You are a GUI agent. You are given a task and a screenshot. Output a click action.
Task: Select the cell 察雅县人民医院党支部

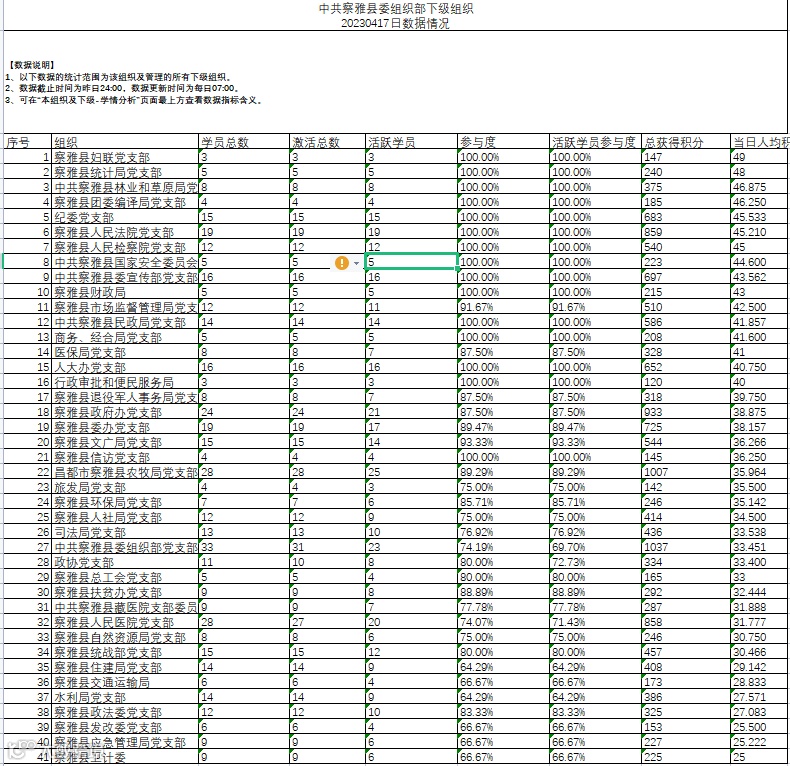coord(125,622)
